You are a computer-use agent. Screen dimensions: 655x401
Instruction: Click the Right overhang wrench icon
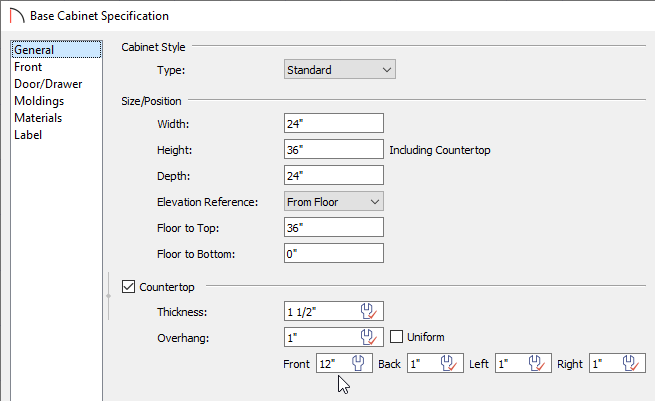point(631,363)
